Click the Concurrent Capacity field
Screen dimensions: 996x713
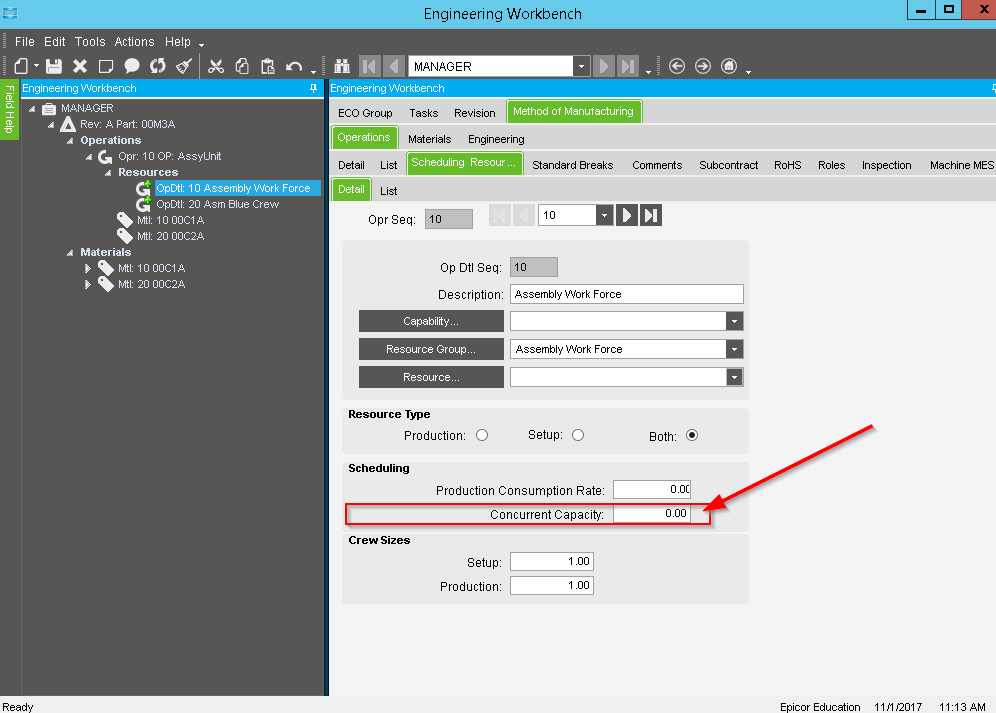point(651,514)
